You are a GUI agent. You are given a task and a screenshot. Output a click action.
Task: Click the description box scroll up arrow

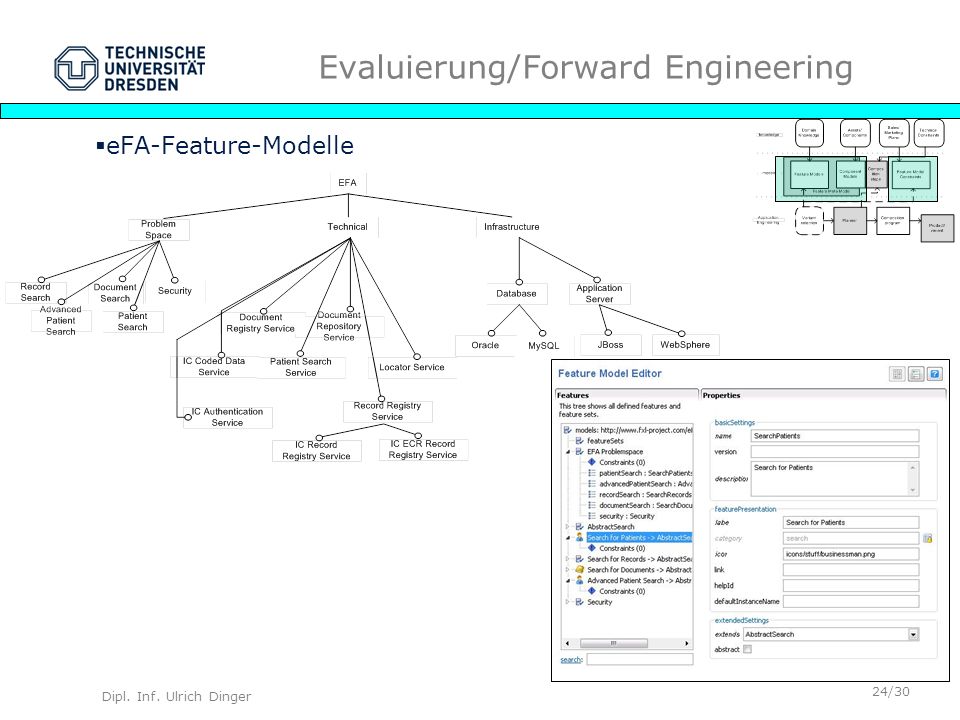pyautogui.click(x=912, y=467)
